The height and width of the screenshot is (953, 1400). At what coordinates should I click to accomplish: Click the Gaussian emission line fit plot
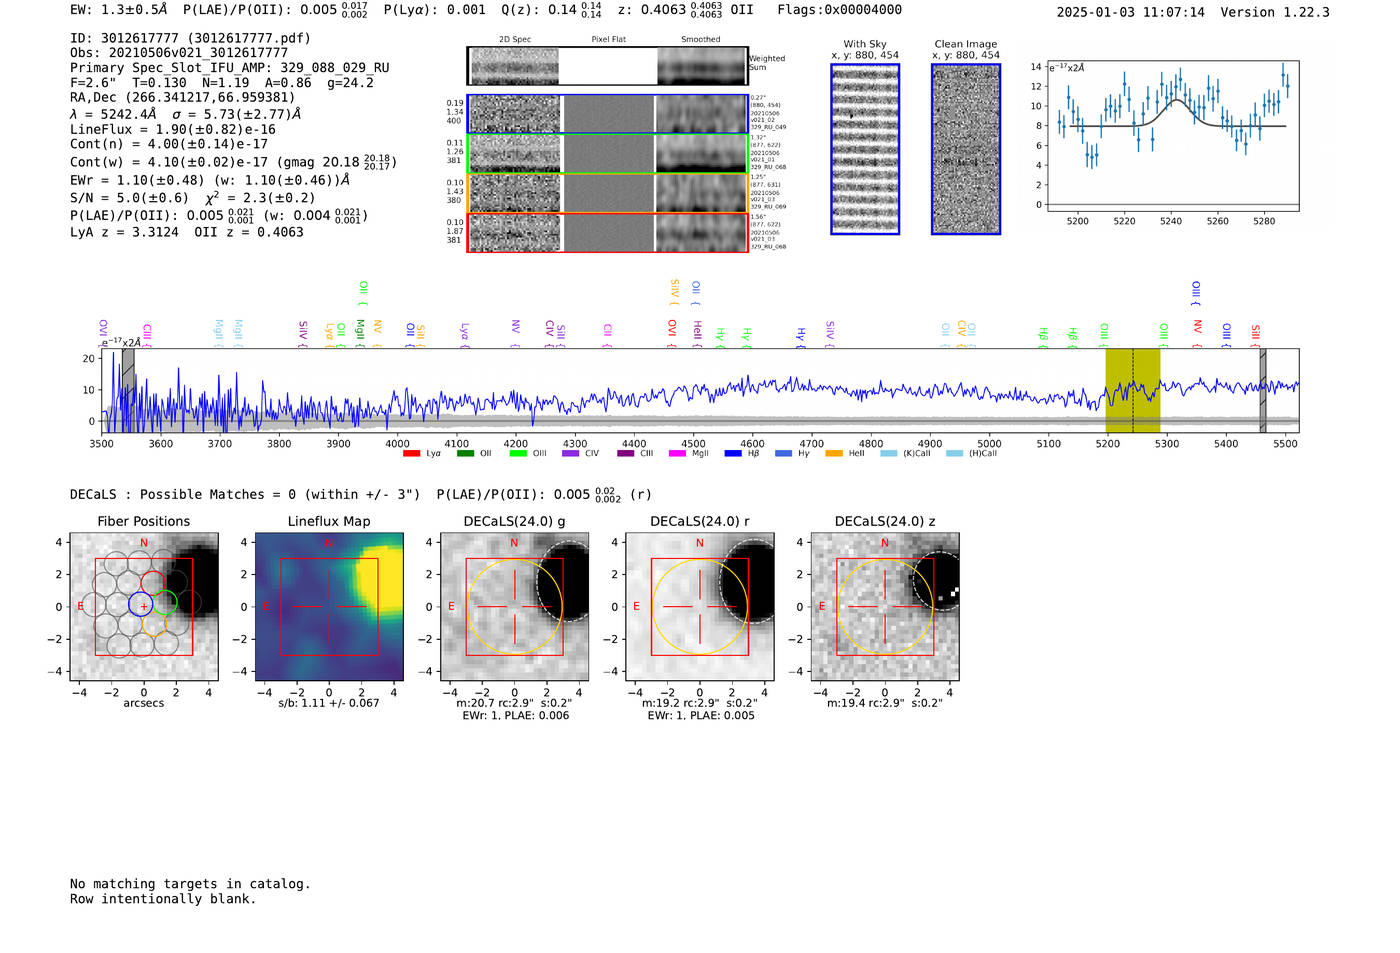coord(1173,135)
